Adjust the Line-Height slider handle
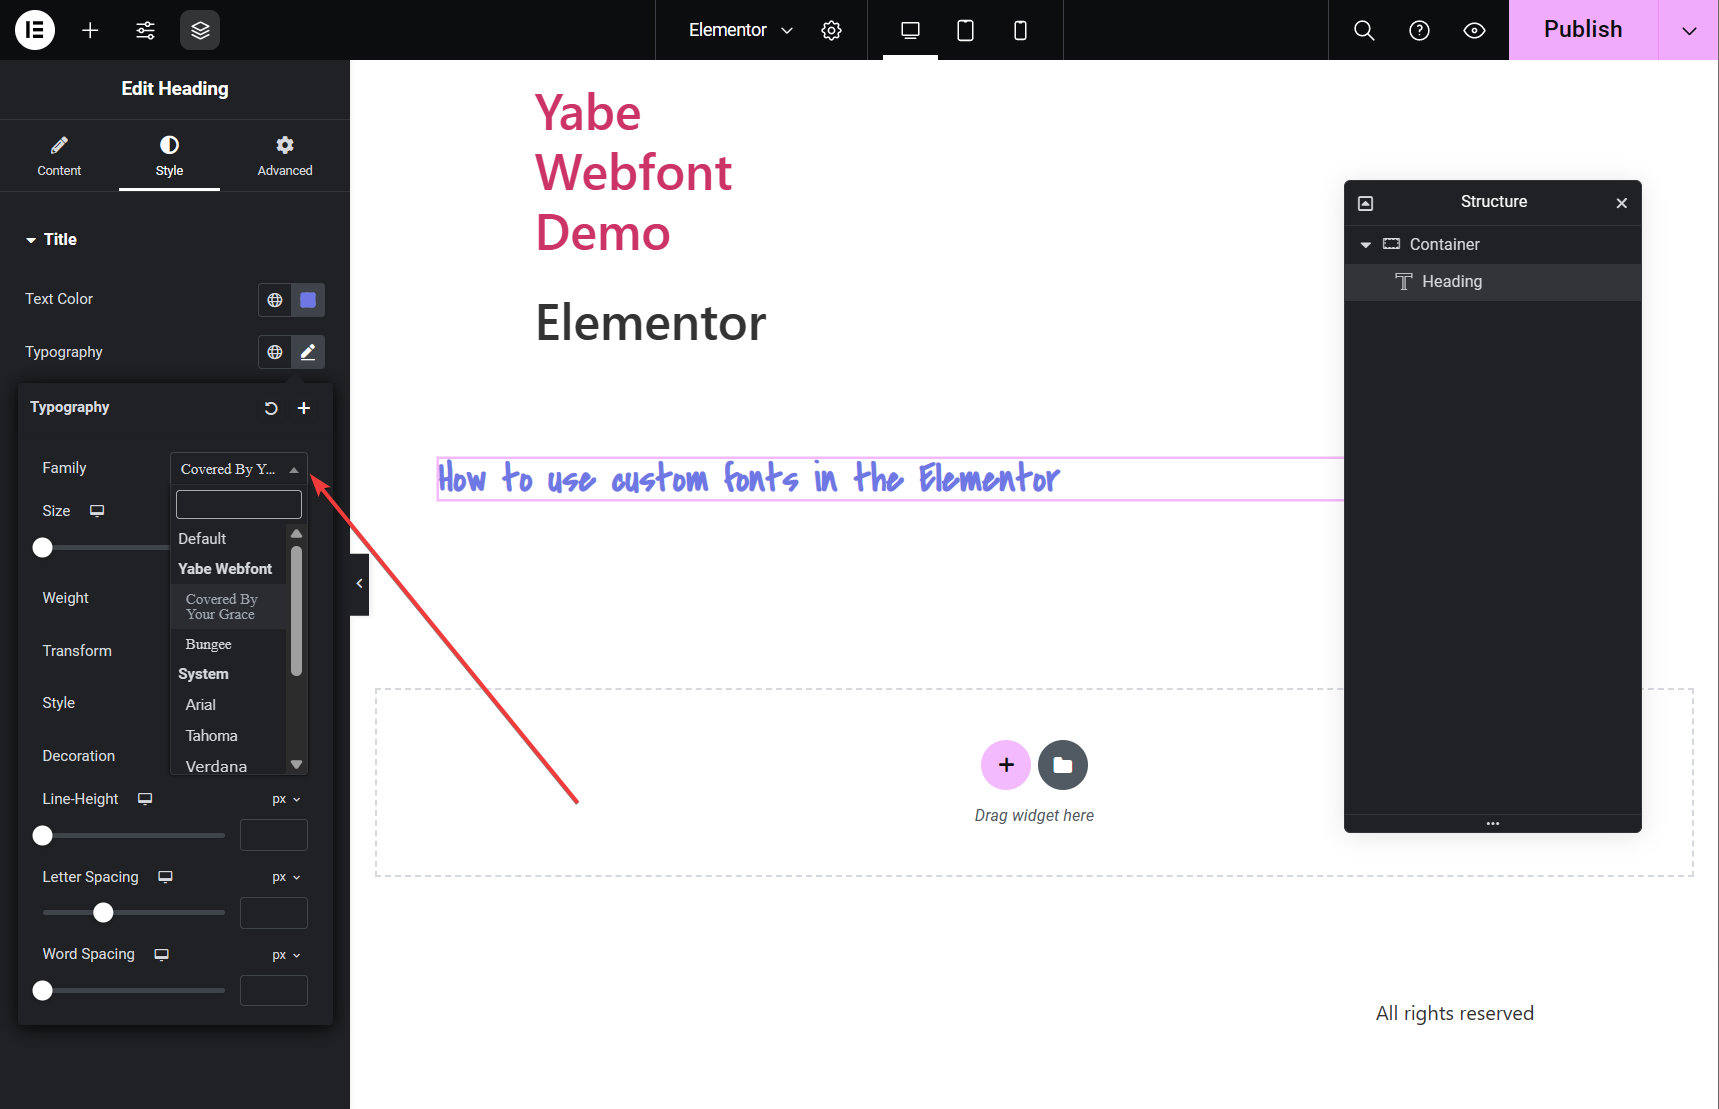Viewport: 1719px width, 1109px height. coord(42,835)
